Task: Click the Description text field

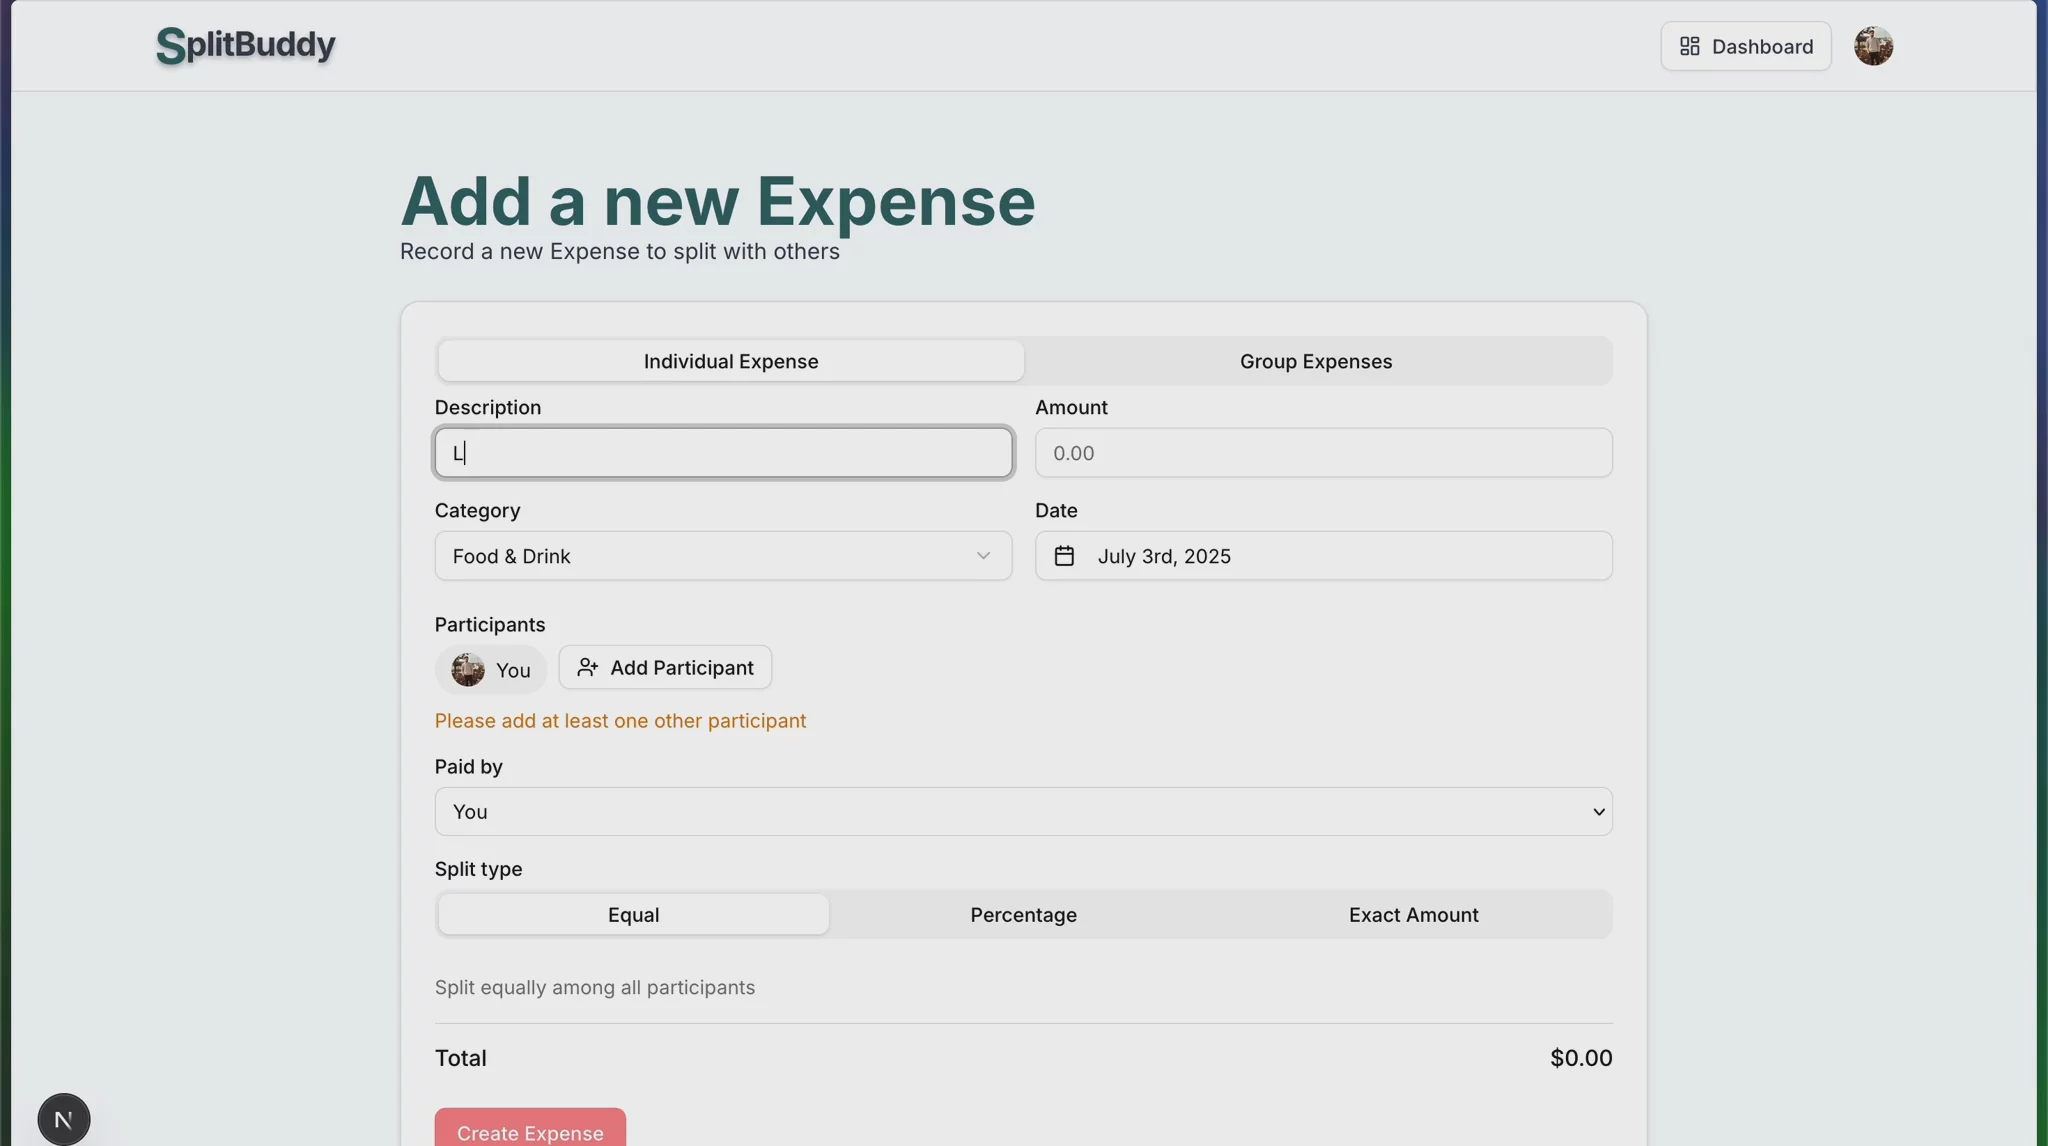Action: 723,453
